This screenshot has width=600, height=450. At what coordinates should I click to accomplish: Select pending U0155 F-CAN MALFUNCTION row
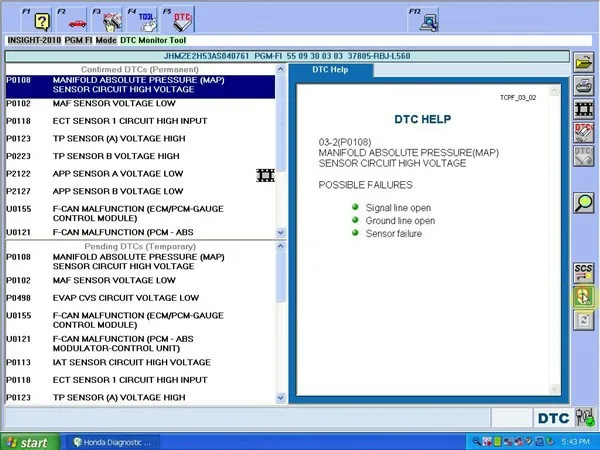tap(140, 320)
